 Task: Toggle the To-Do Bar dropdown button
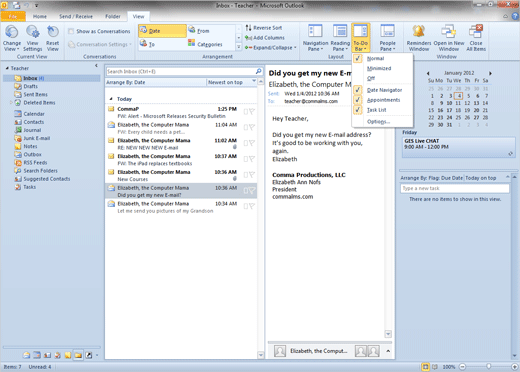360,38
